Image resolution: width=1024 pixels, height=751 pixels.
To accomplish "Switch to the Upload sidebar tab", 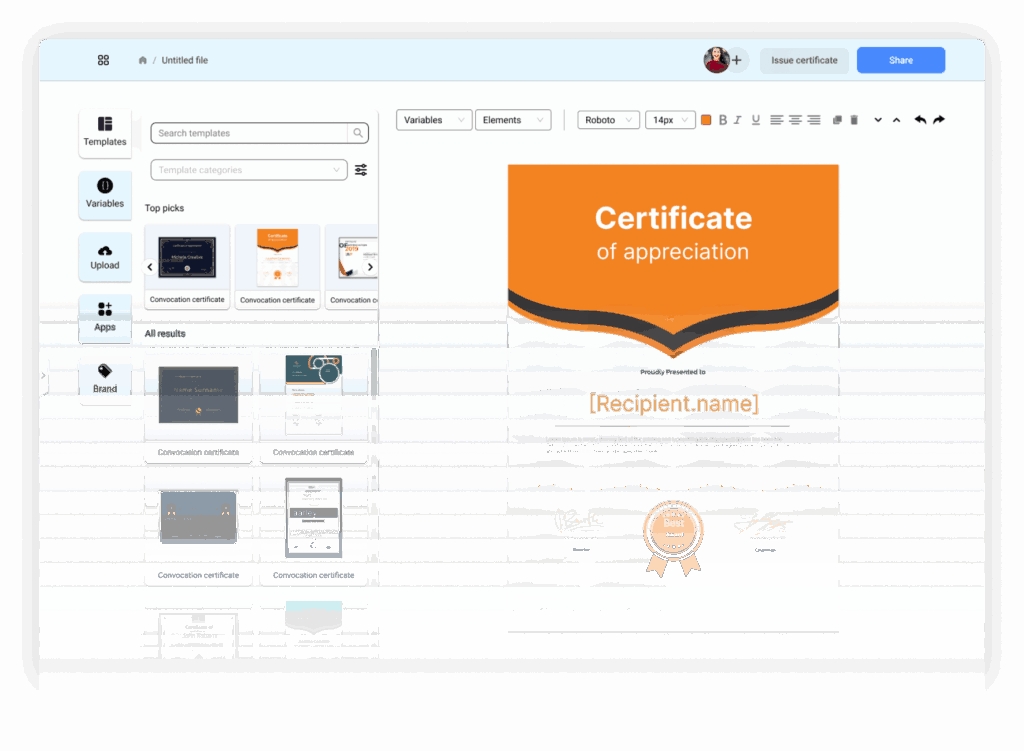I will pos(105,257).
